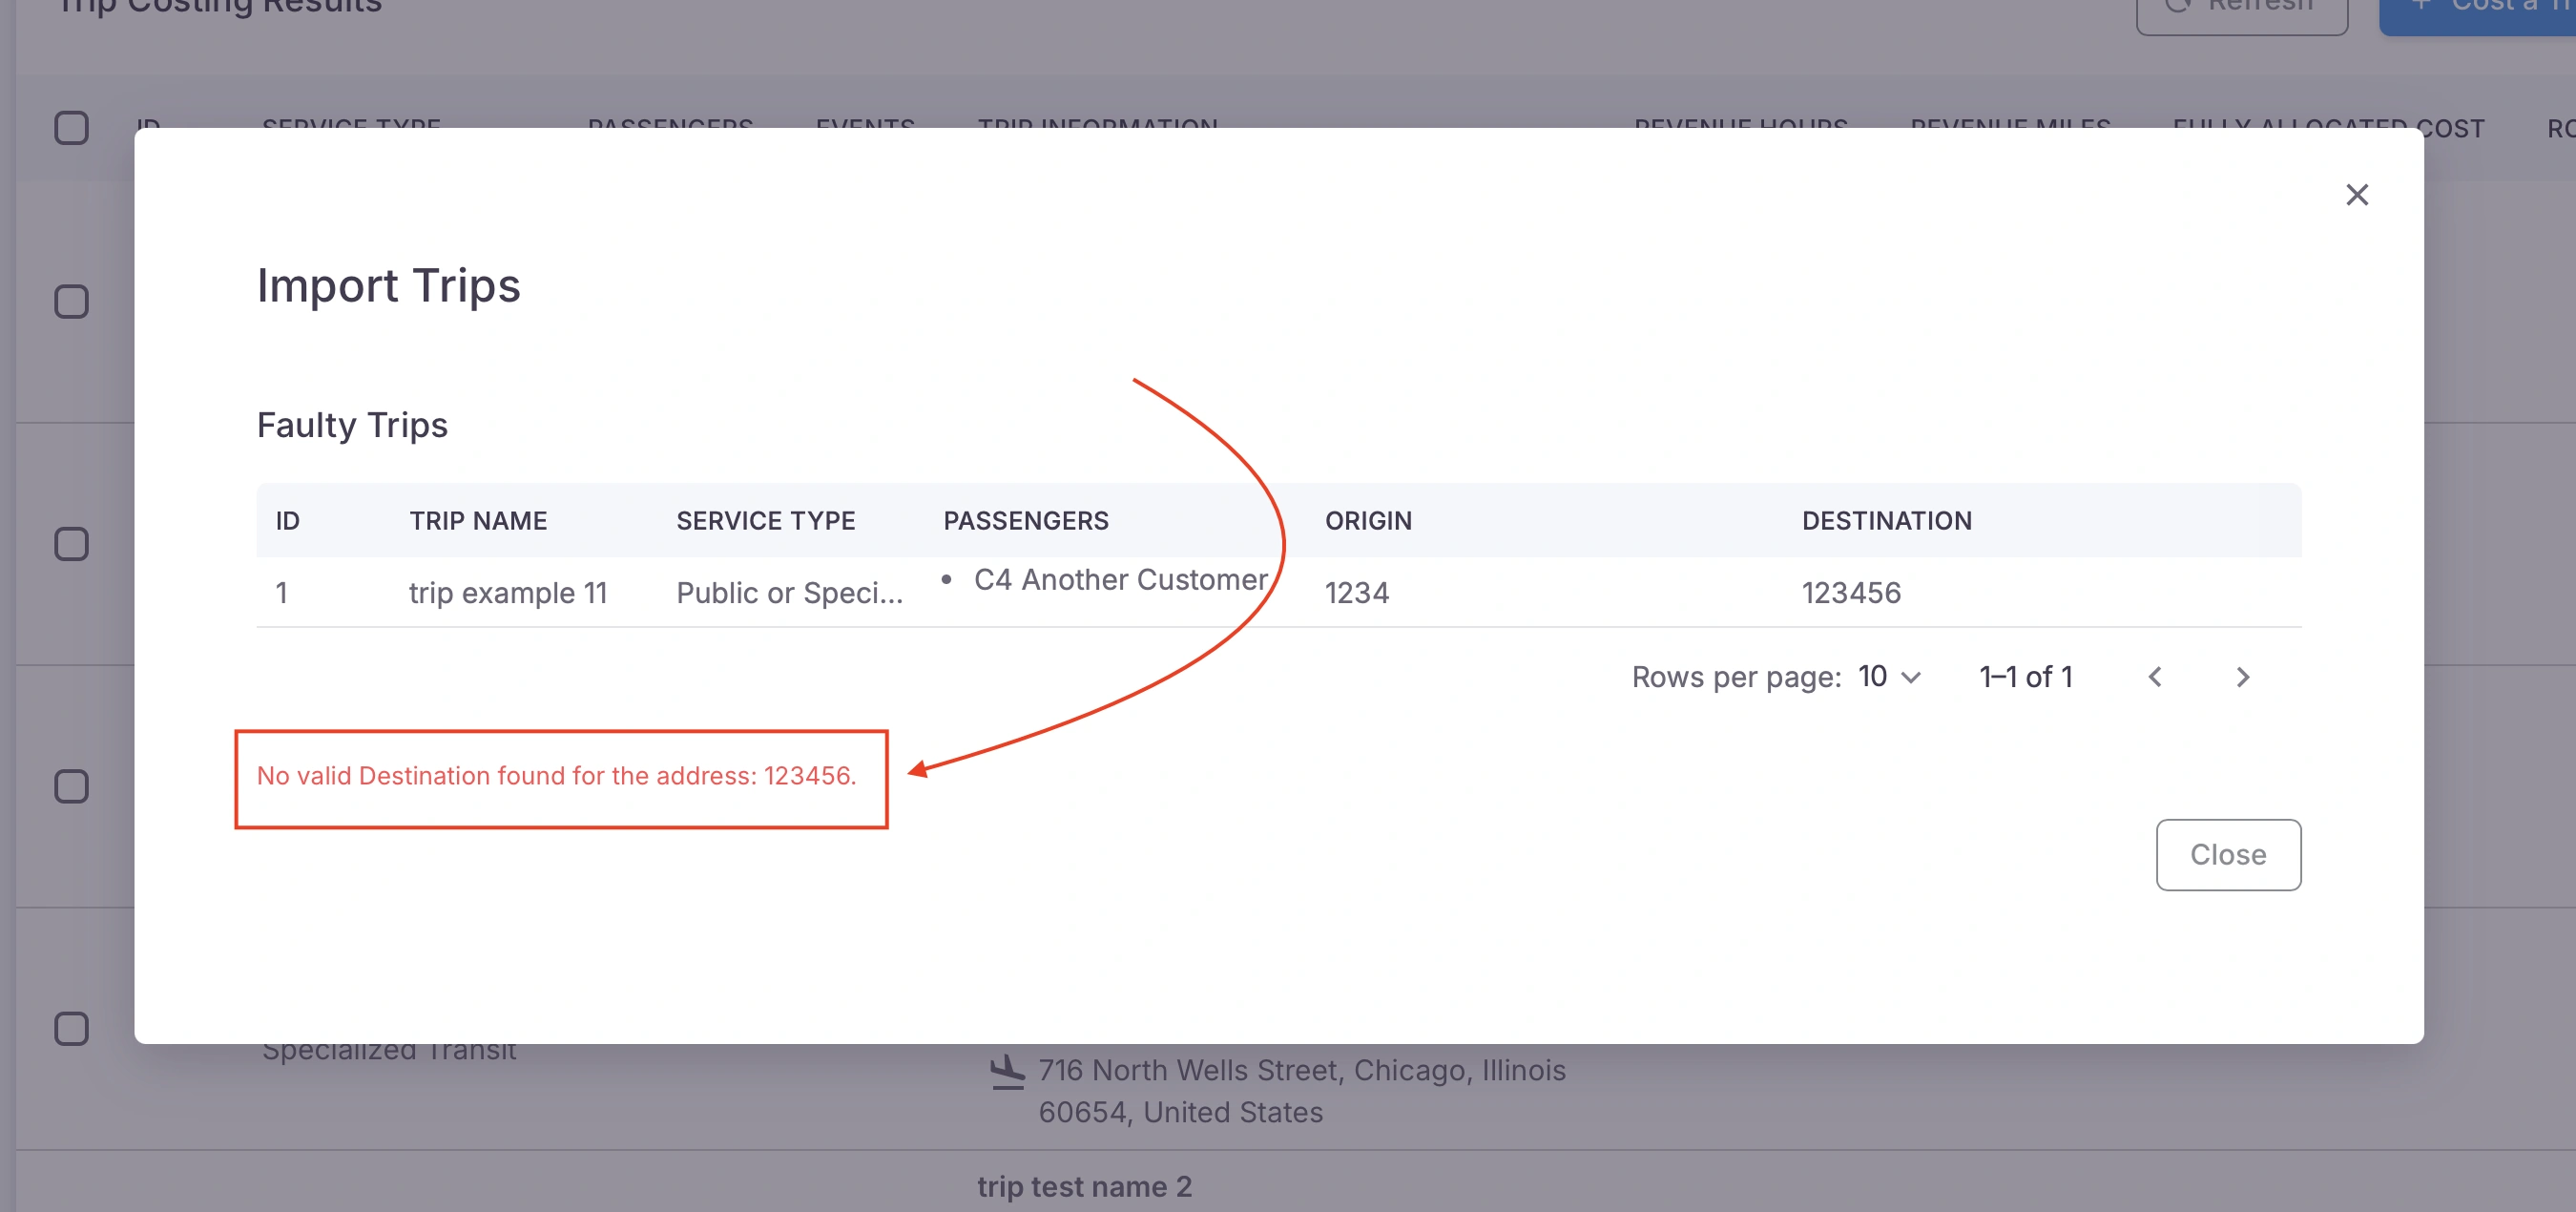This screenshot has height=1212, width=2576.
Task: Click the Public or Speci... service type cell
Action: [x=789, y=593]
